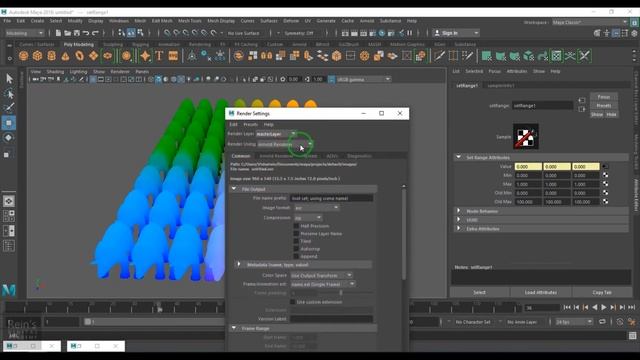Collapse the Set Range Attributes section
640x360 pixels.
pos(458,157)
